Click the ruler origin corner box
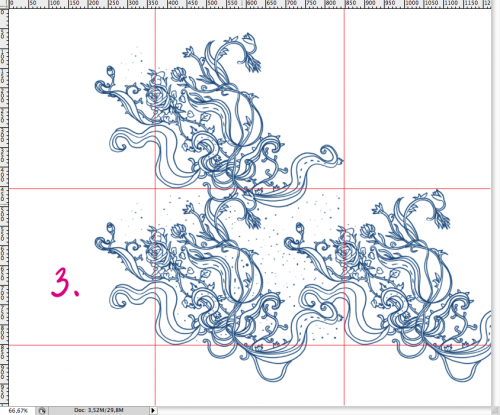This screenshot has height=415, width=500. (4, 4)
